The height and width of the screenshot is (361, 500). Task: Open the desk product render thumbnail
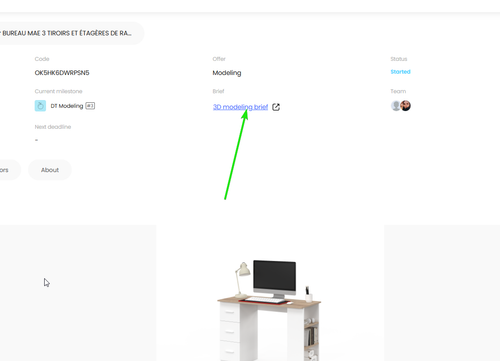[x=270, y=293]
